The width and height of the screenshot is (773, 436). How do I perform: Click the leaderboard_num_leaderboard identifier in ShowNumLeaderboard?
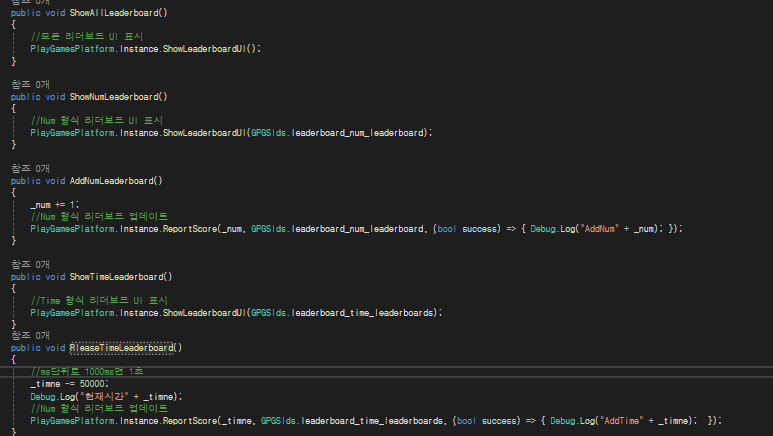357,133
